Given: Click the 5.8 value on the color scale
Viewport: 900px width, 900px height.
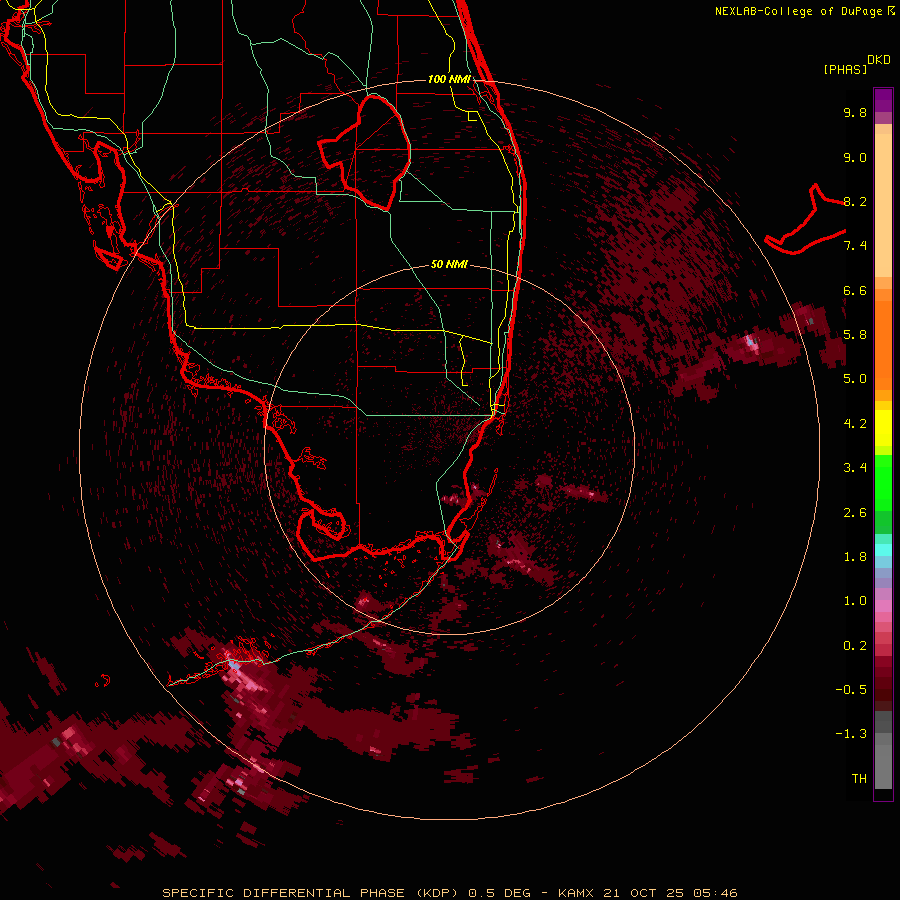Looking at the screenshot, I should coord(855,335).
